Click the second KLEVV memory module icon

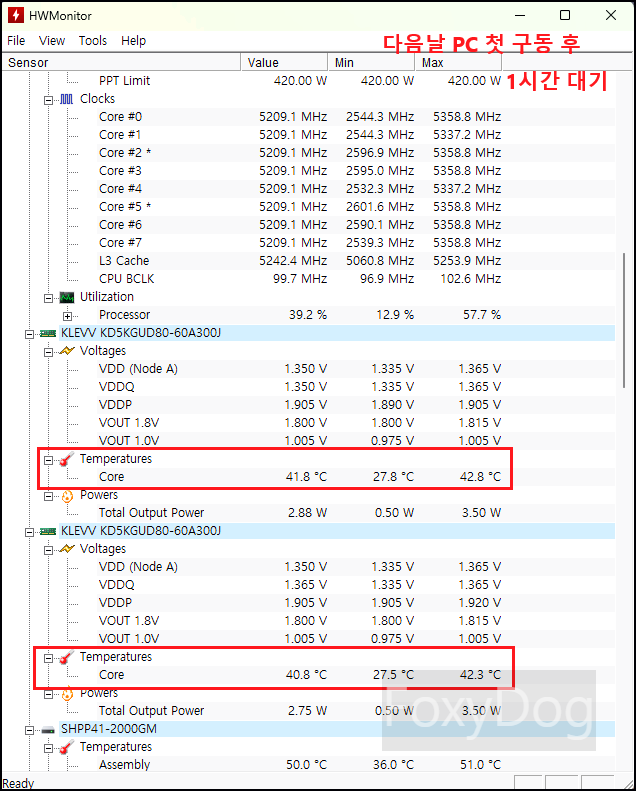(48, 531)
